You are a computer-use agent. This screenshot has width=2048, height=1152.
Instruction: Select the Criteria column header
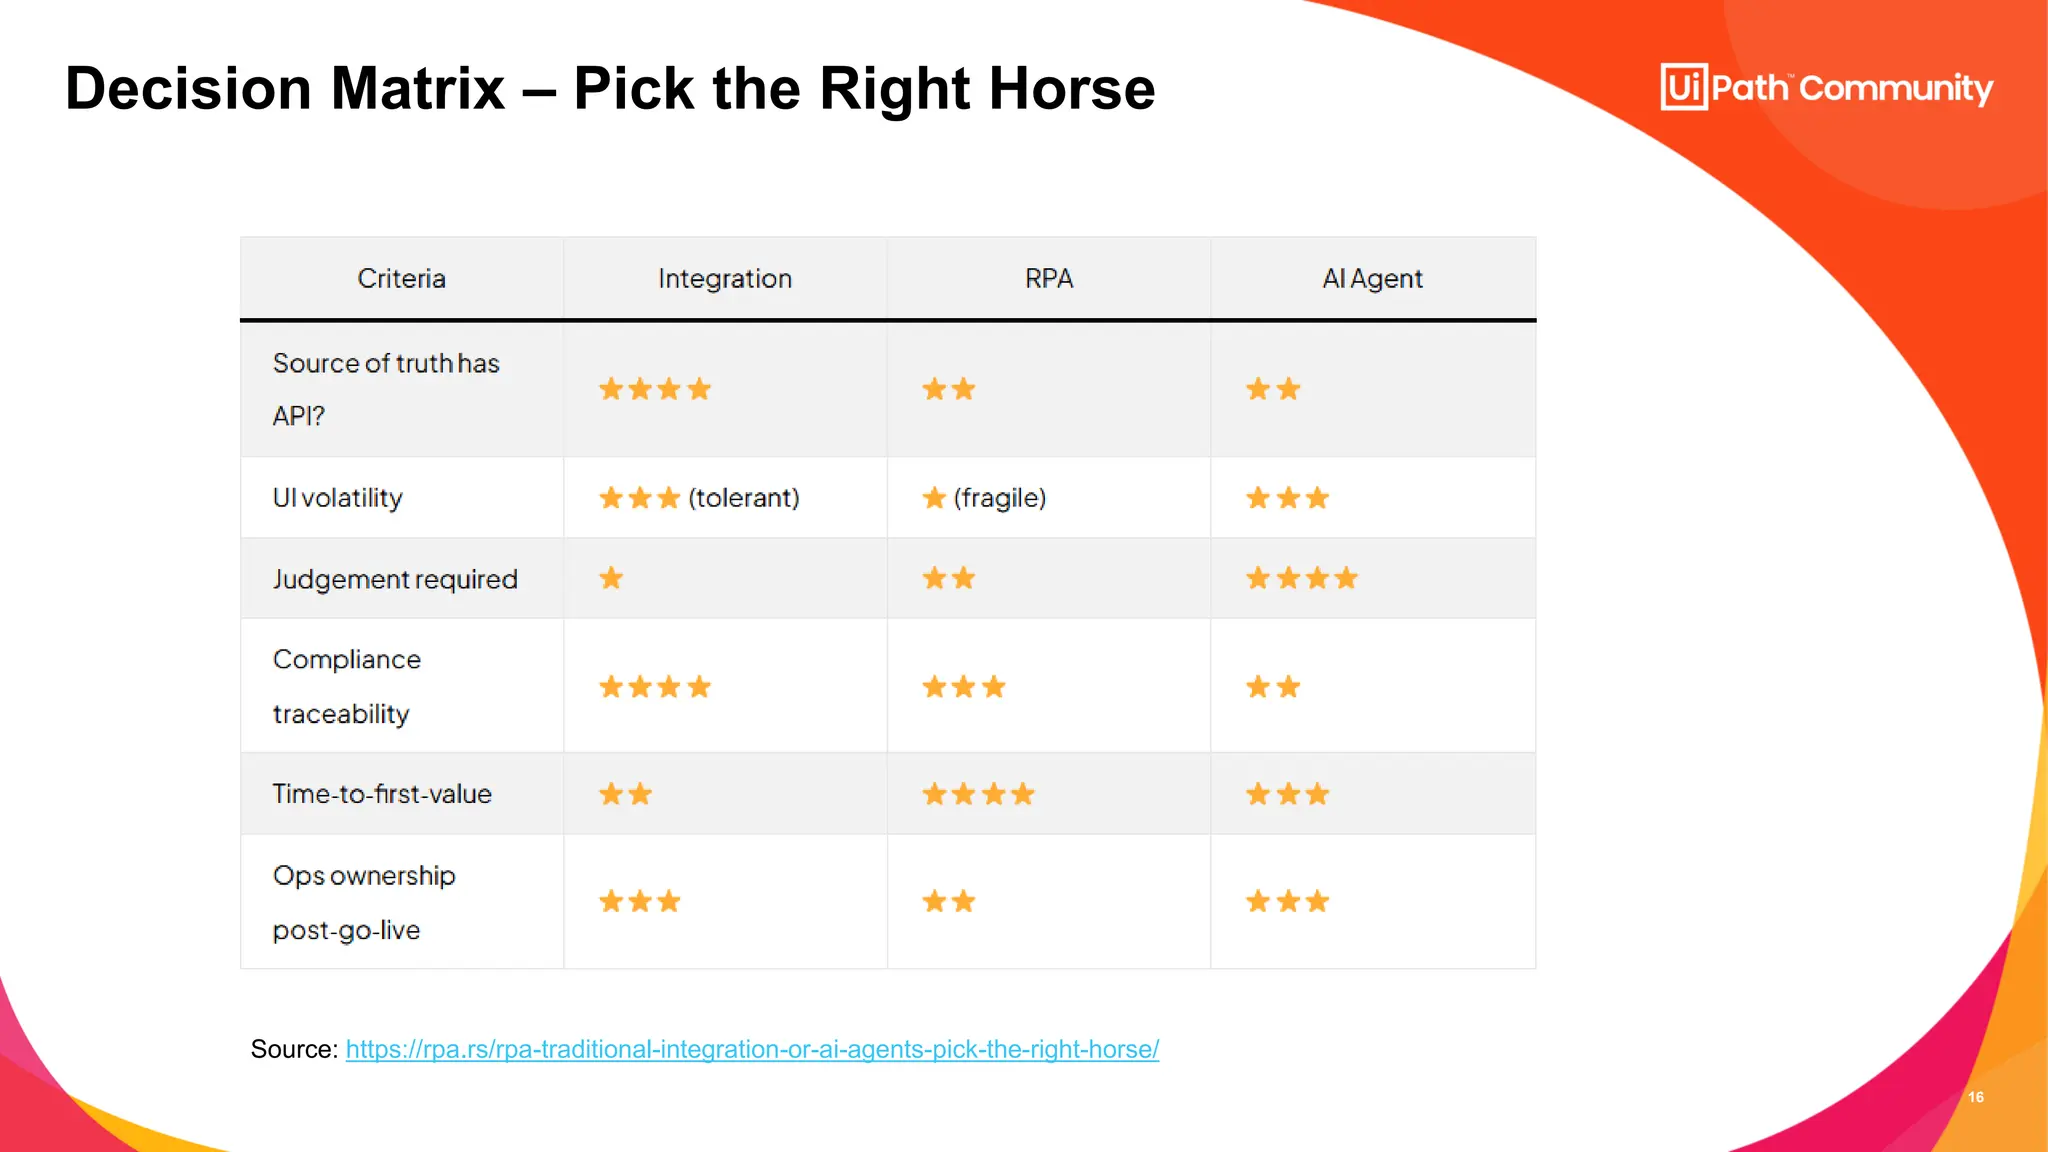pyautogui.click(x=401, y=279)
